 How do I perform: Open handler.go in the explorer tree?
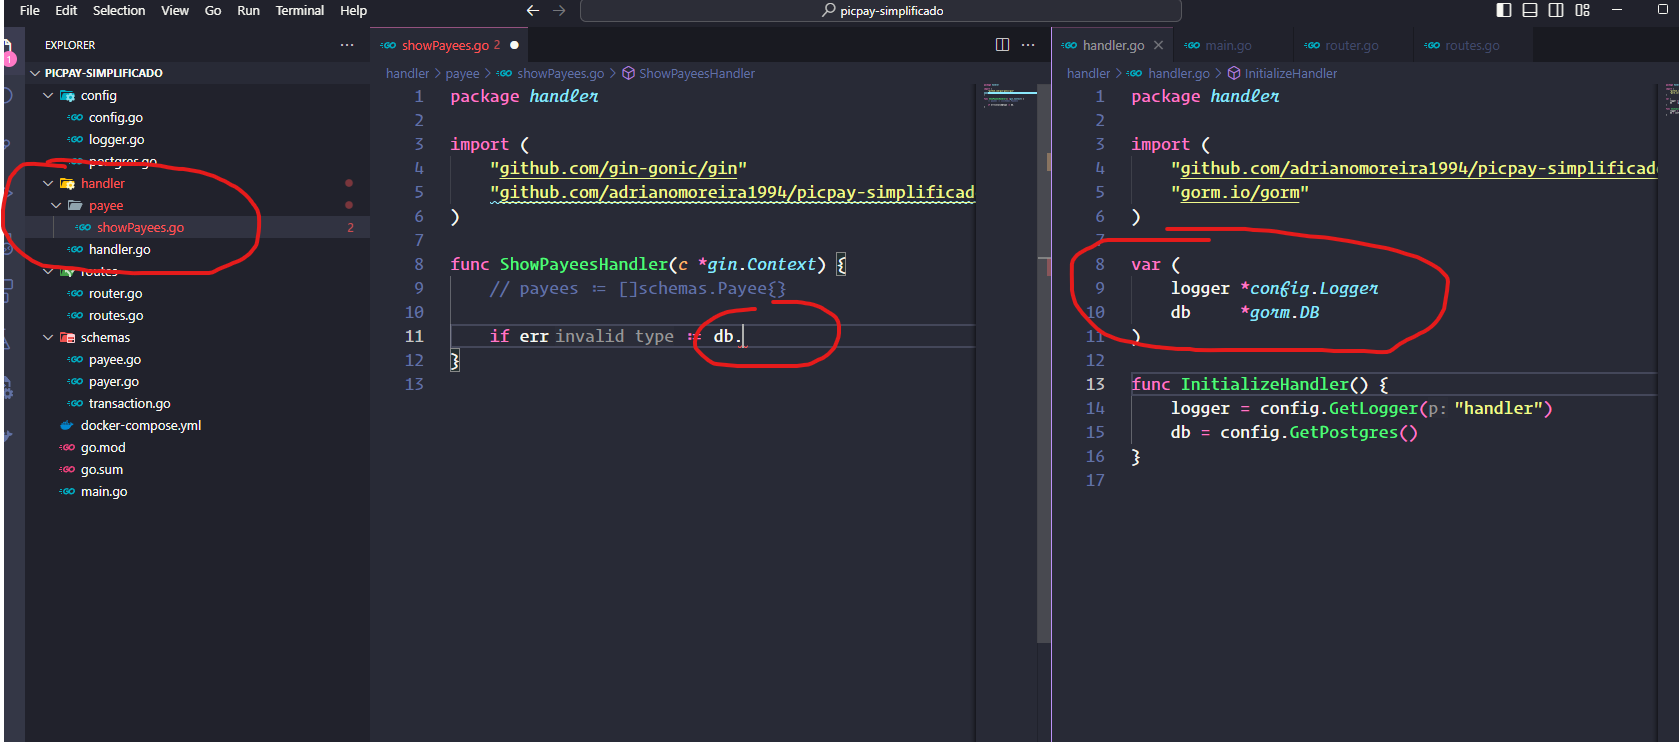(119, 249)
